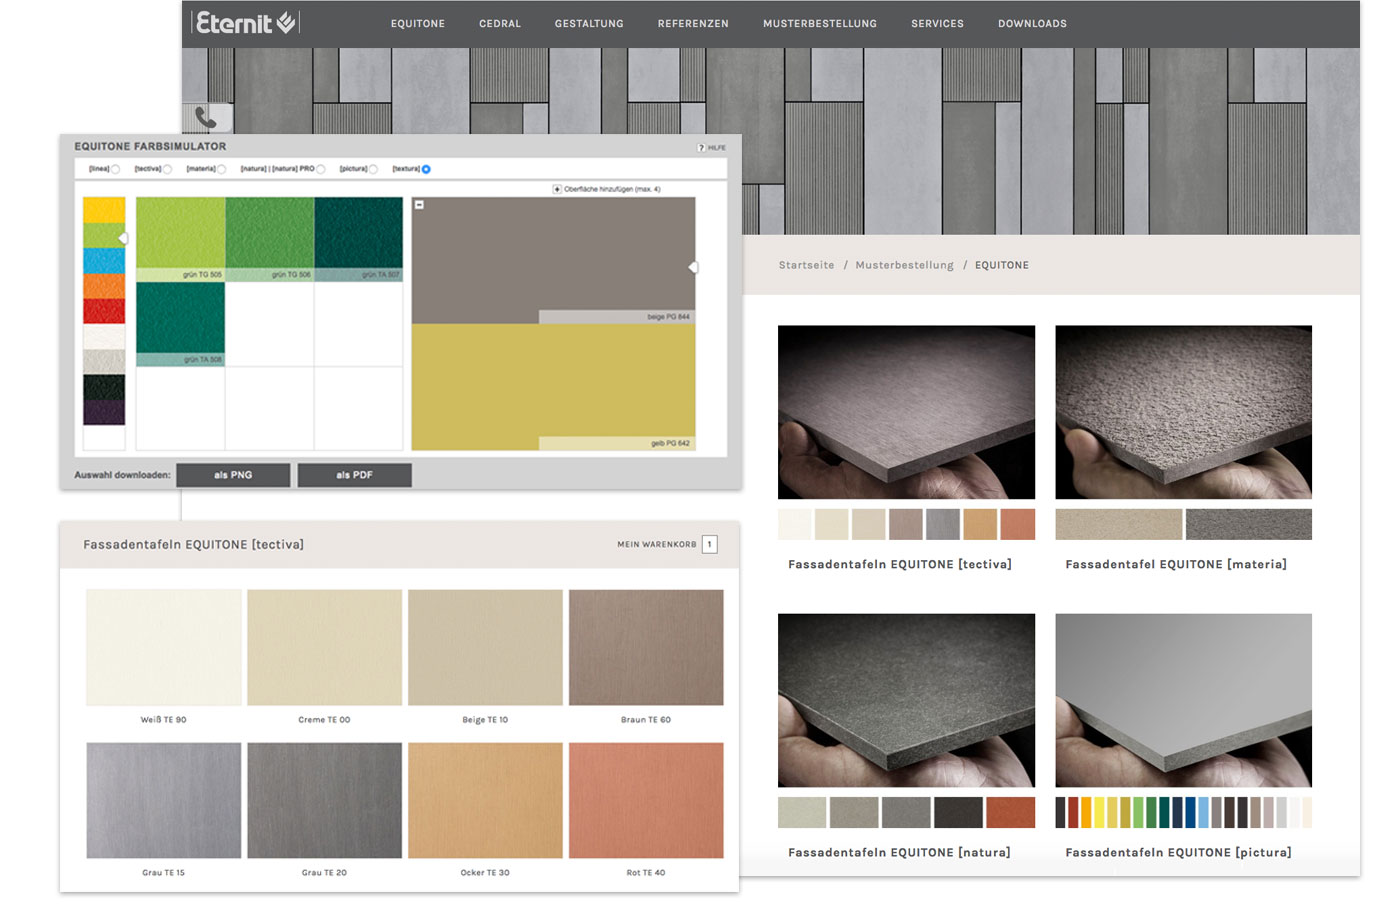The image size is (1400, 907).
Task: Pick yellow in the simulator color strip
Action: [104, 210]
